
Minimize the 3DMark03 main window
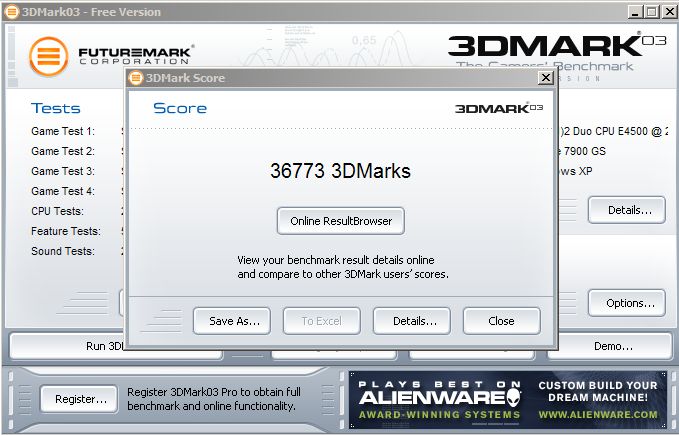click(635, 12)
